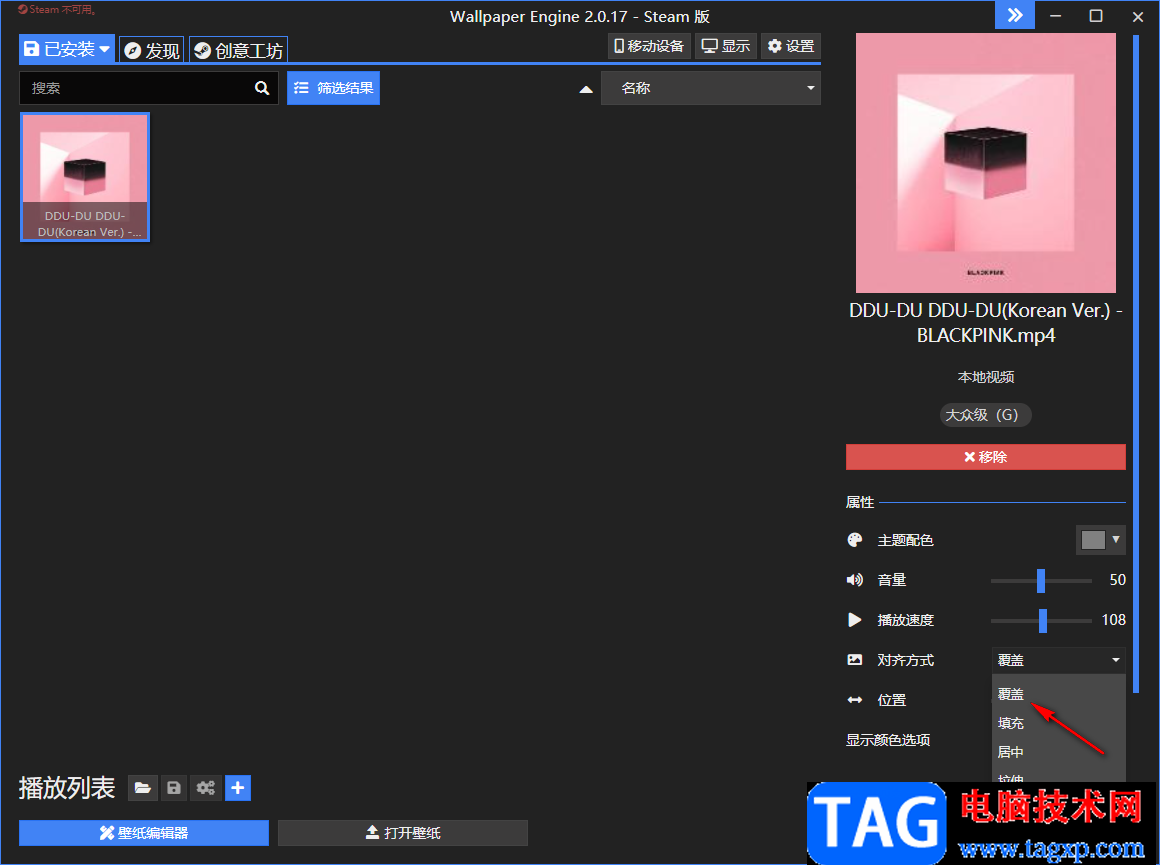Expand the 已安装 tab dropdown arrow

[x=105, y=50]
